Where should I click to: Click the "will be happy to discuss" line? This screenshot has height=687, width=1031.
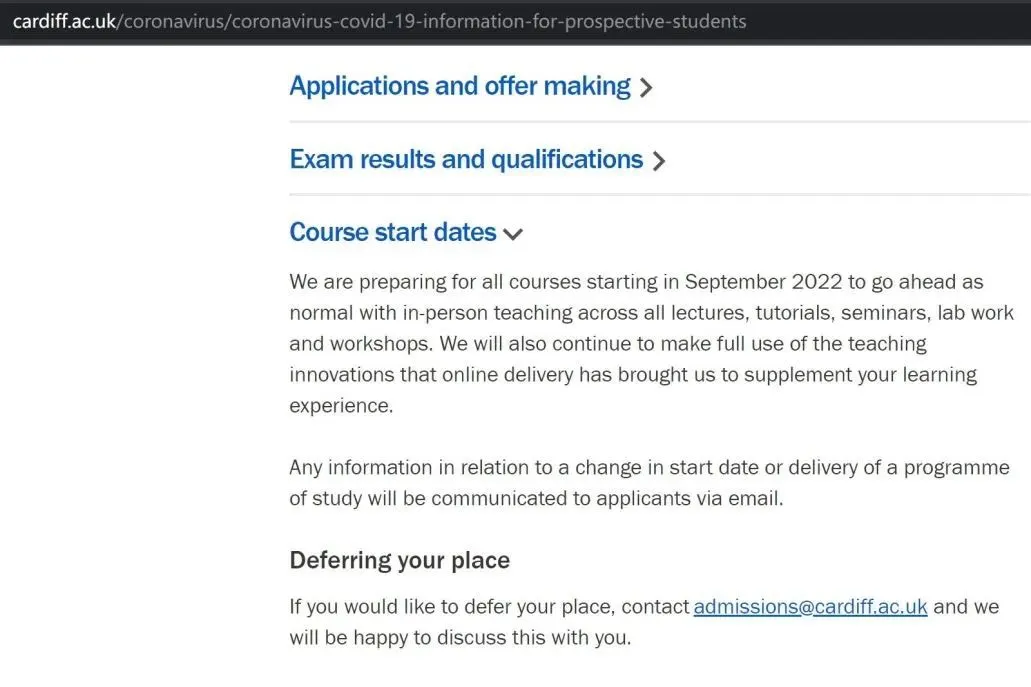pos(459,637)
